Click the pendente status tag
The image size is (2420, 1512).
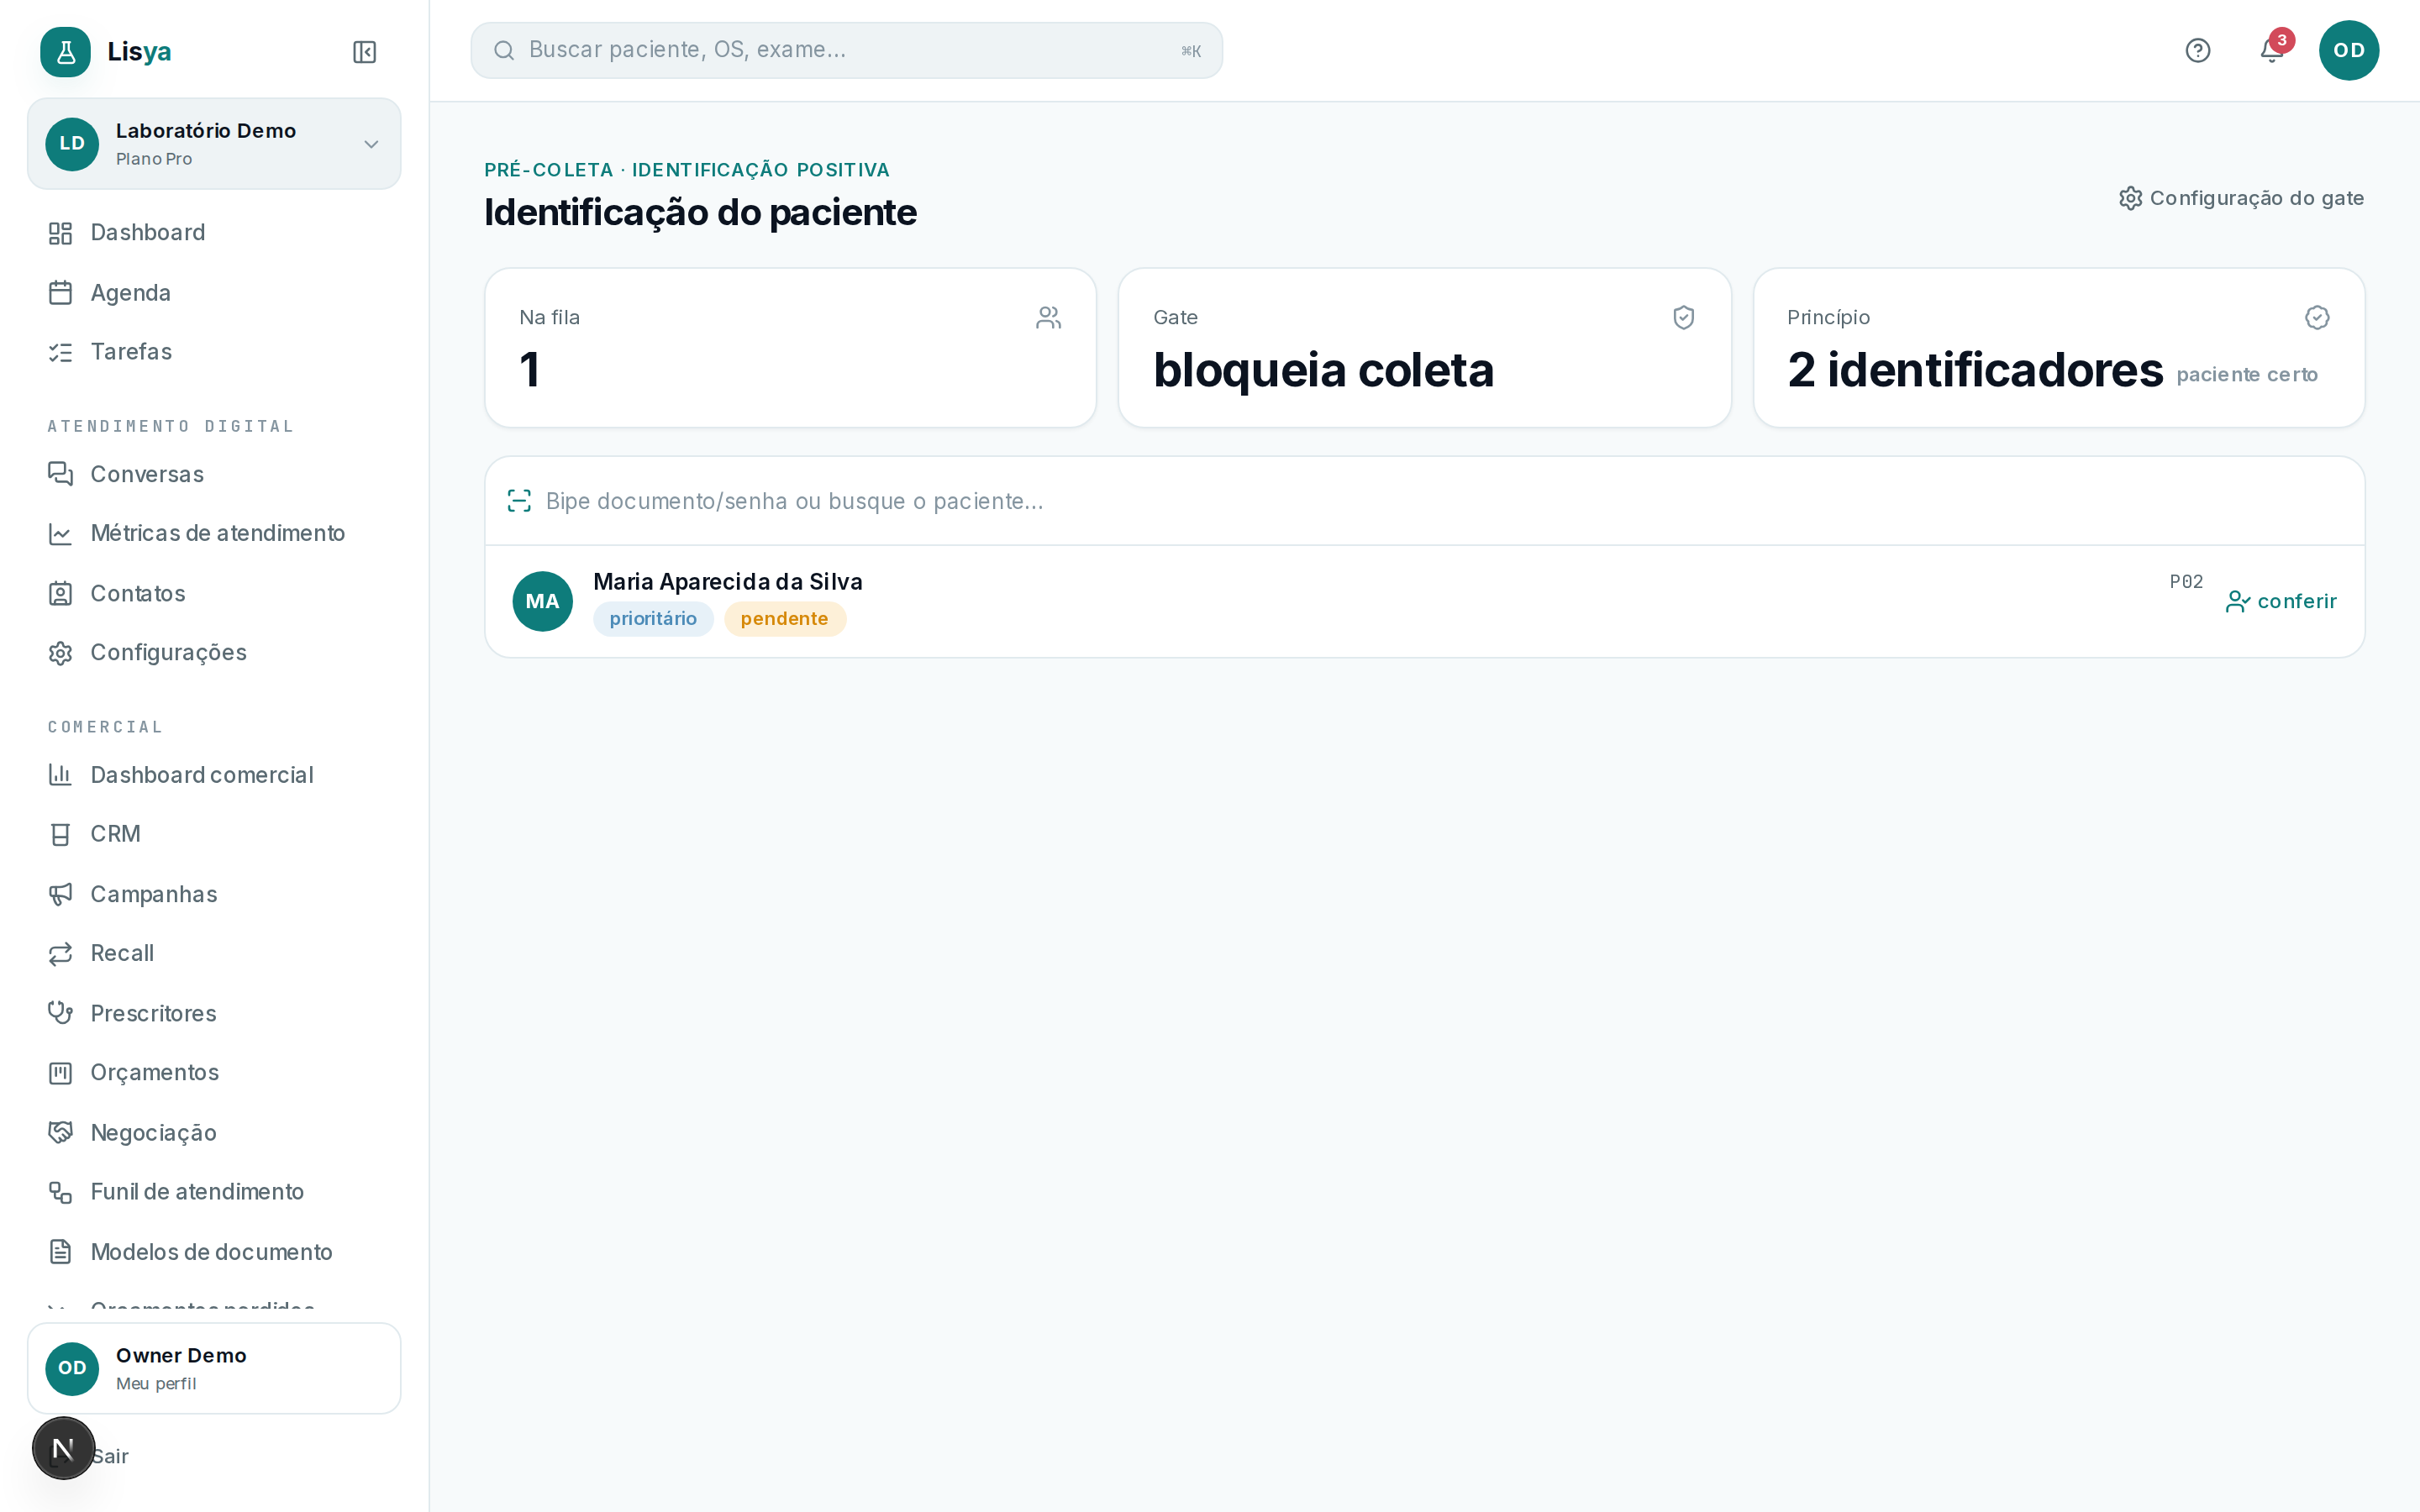784,619
